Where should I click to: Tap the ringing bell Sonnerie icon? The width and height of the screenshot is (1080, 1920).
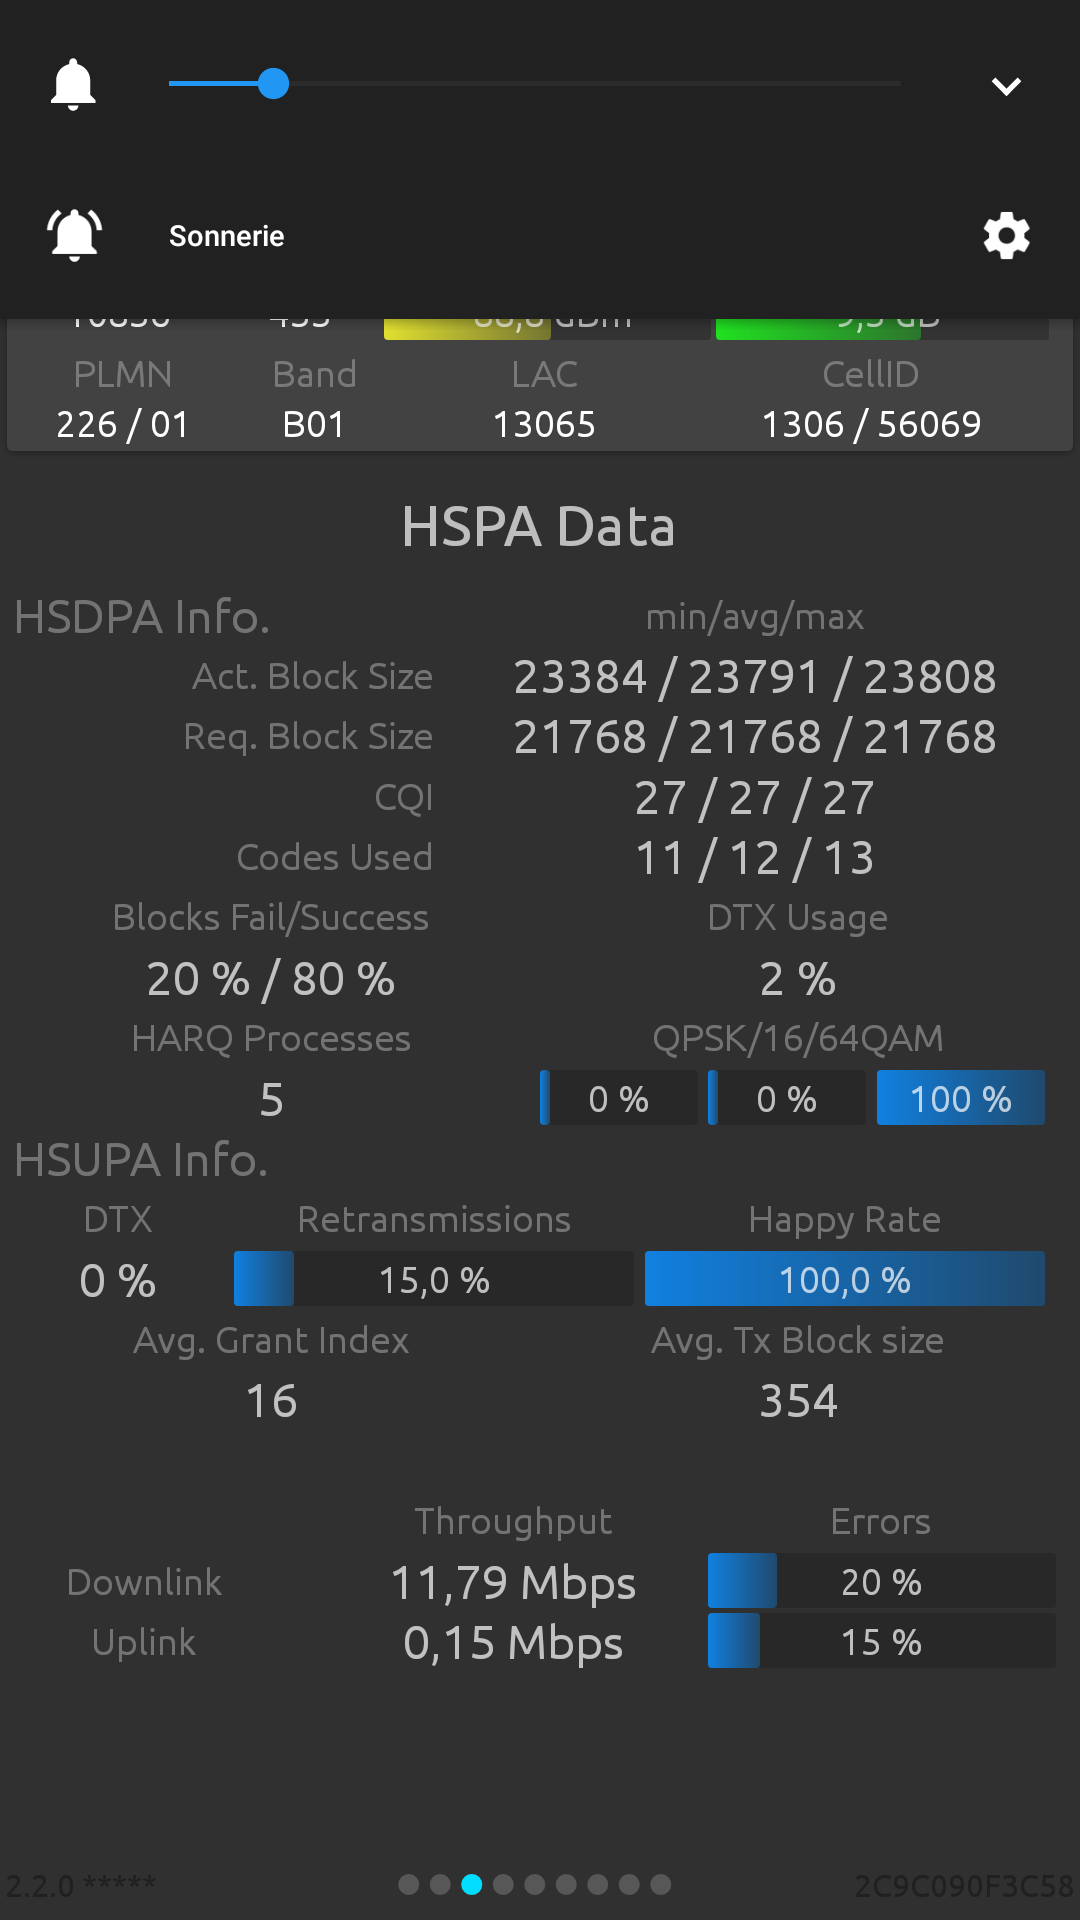click(x=75, y=235)
